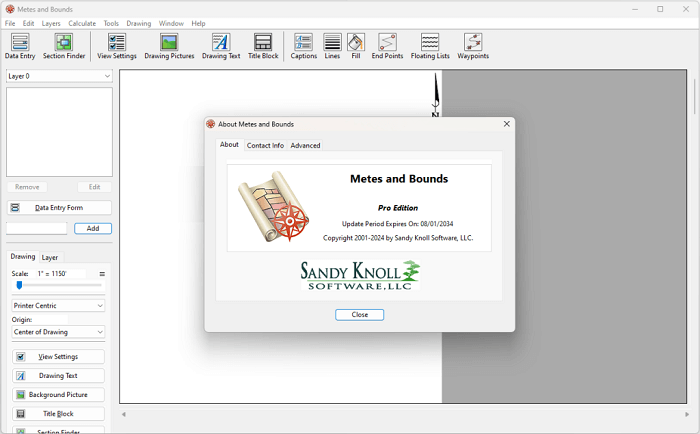Select the Drawing tab in side panel

pos(23,256)
